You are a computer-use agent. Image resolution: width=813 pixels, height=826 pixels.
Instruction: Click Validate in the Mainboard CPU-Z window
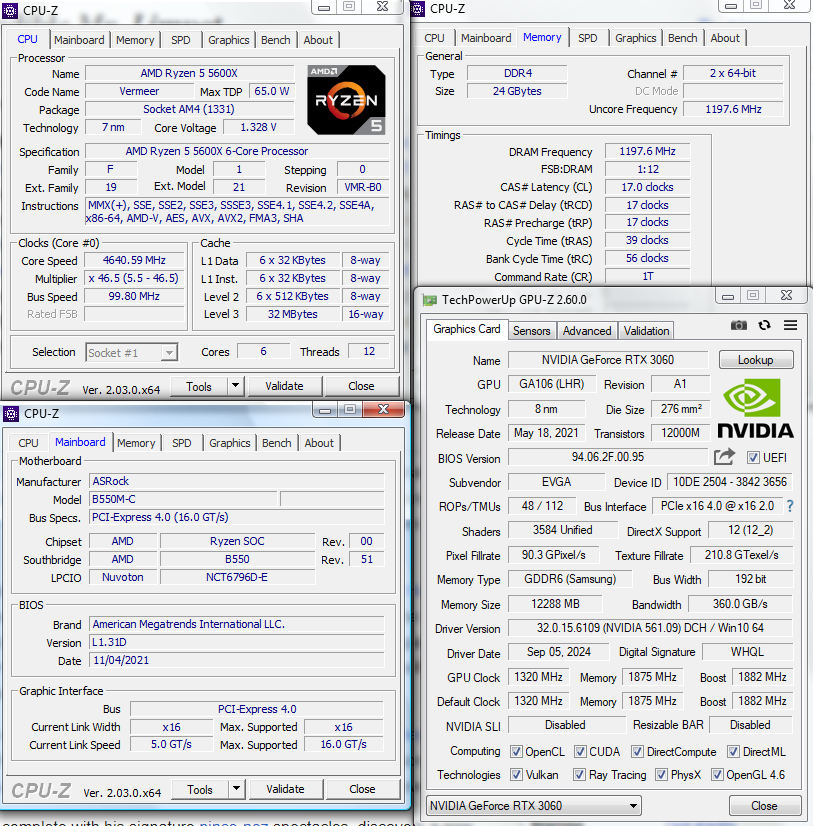pos(286,789)
